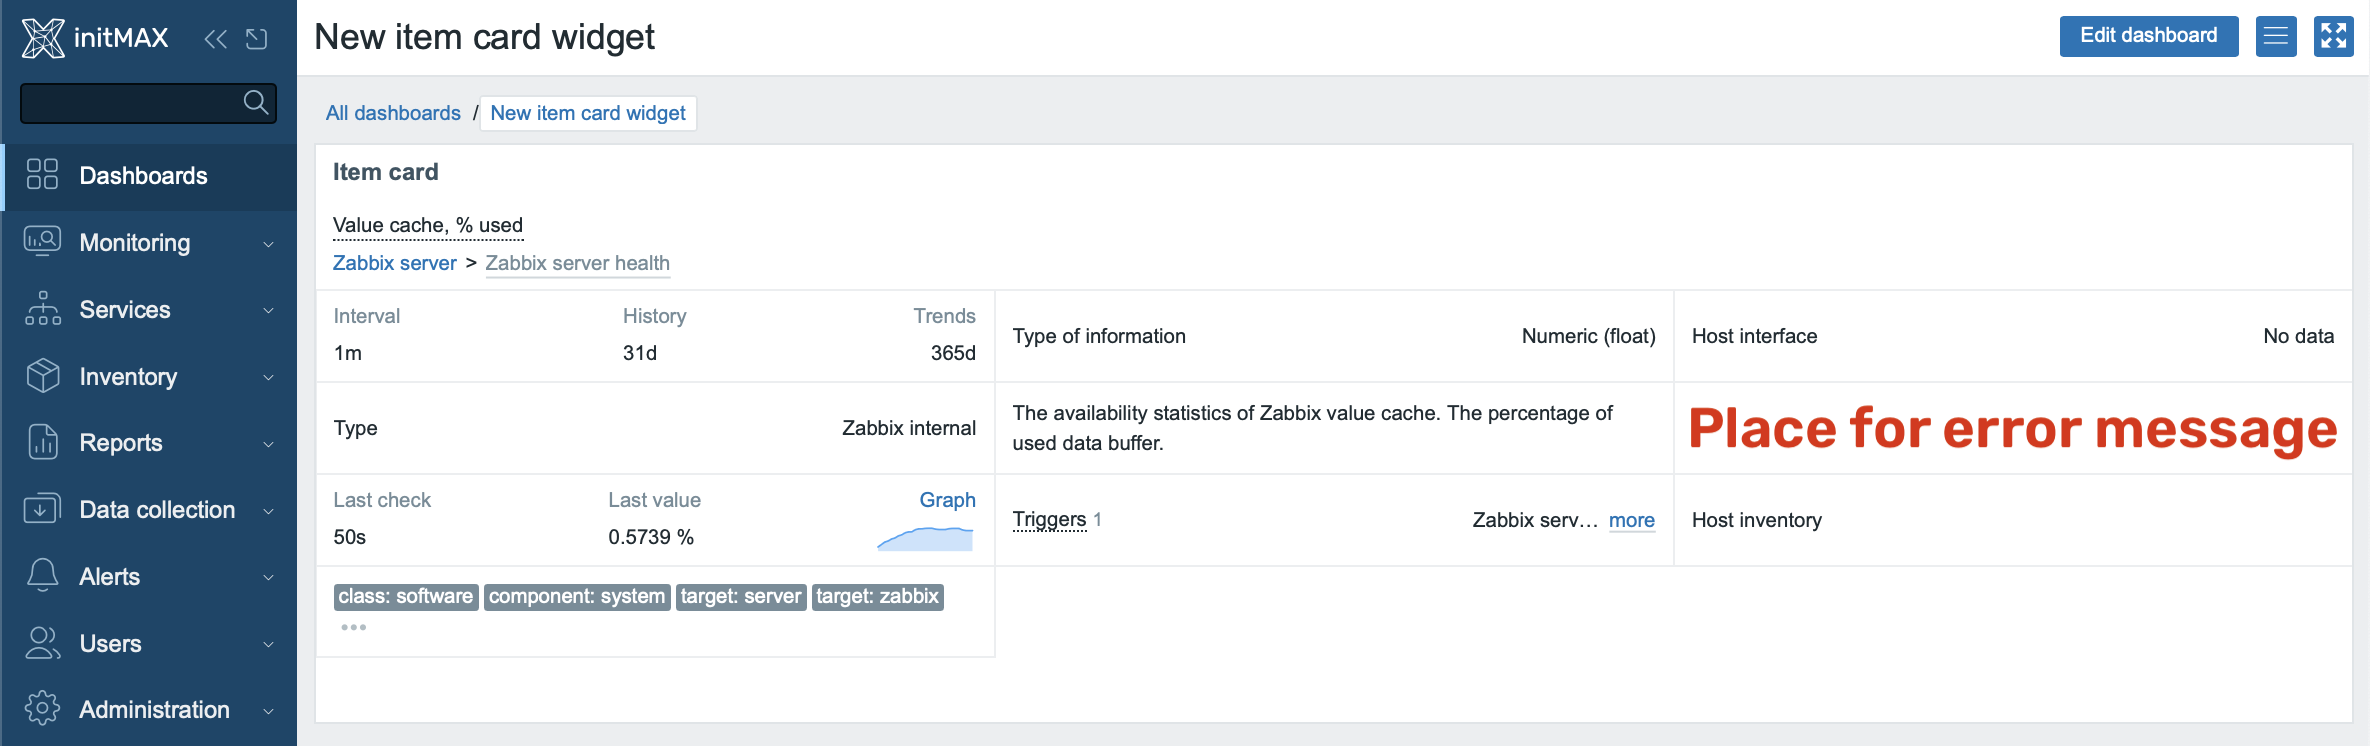Screen dimensions: 2370x746
Task: Click the sparkline graph thumbnail
Action: [925, 539]
